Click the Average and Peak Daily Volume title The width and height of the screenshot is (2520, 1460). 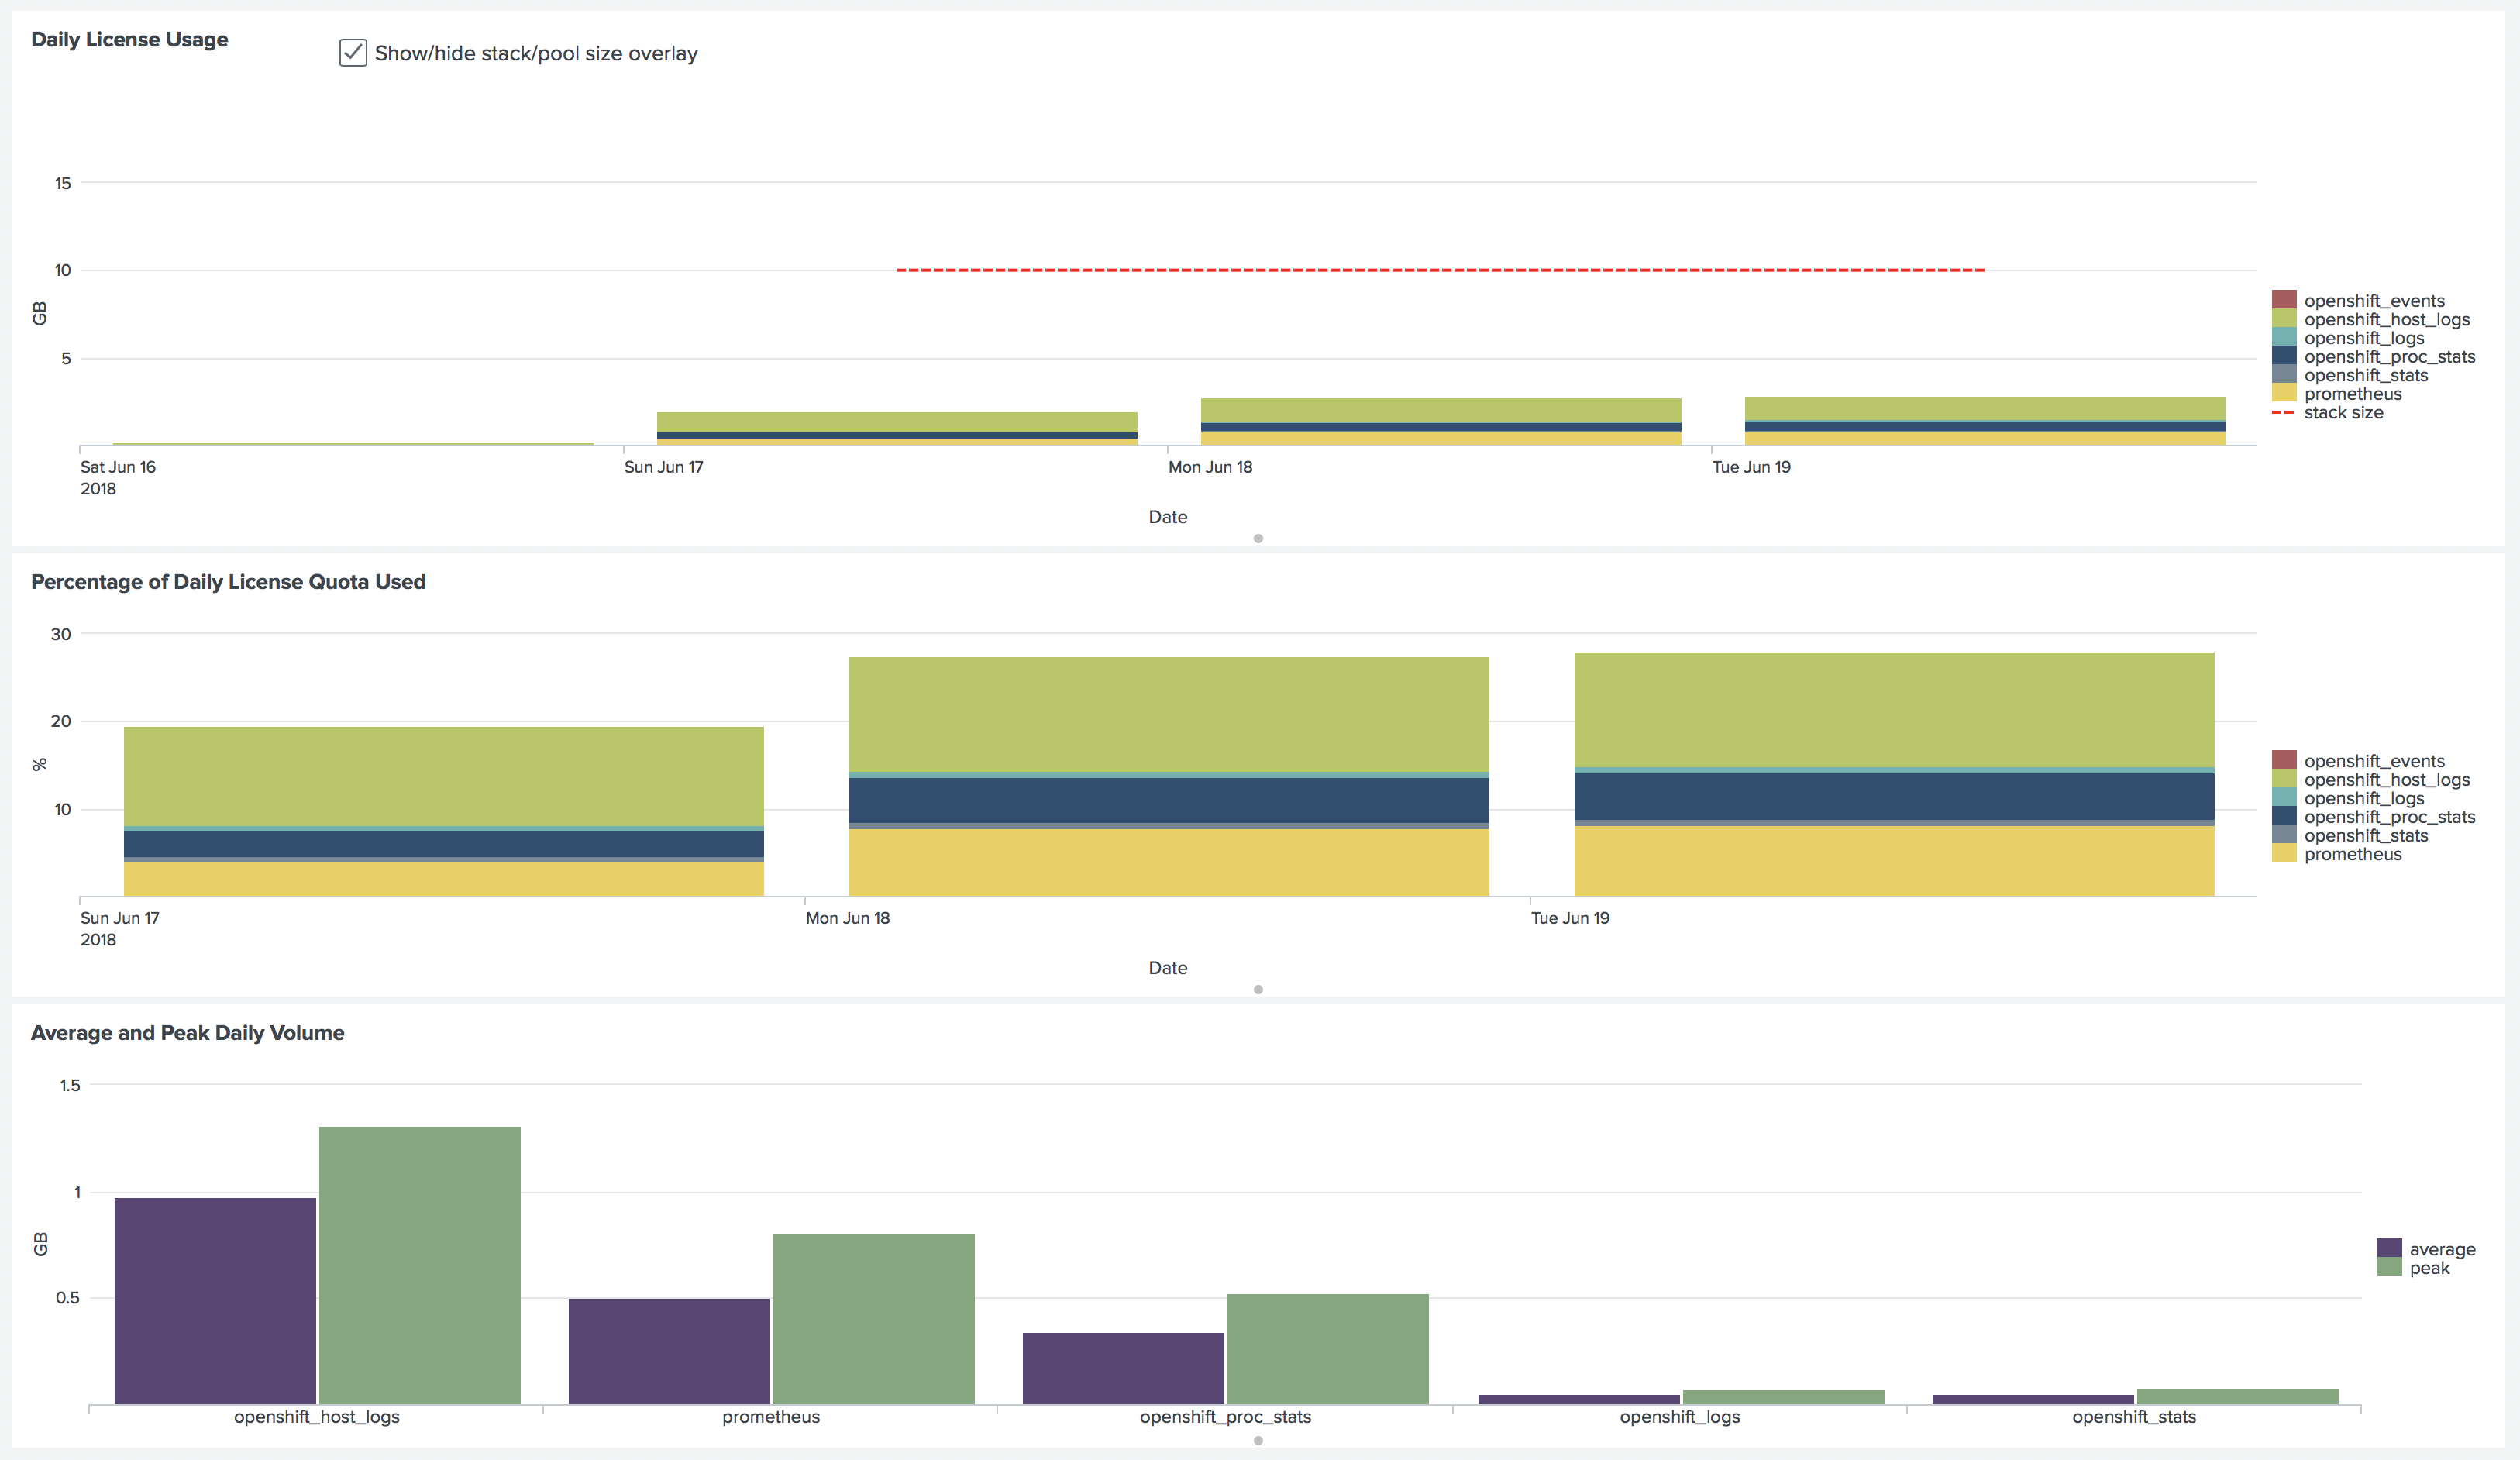point(188,1033)
